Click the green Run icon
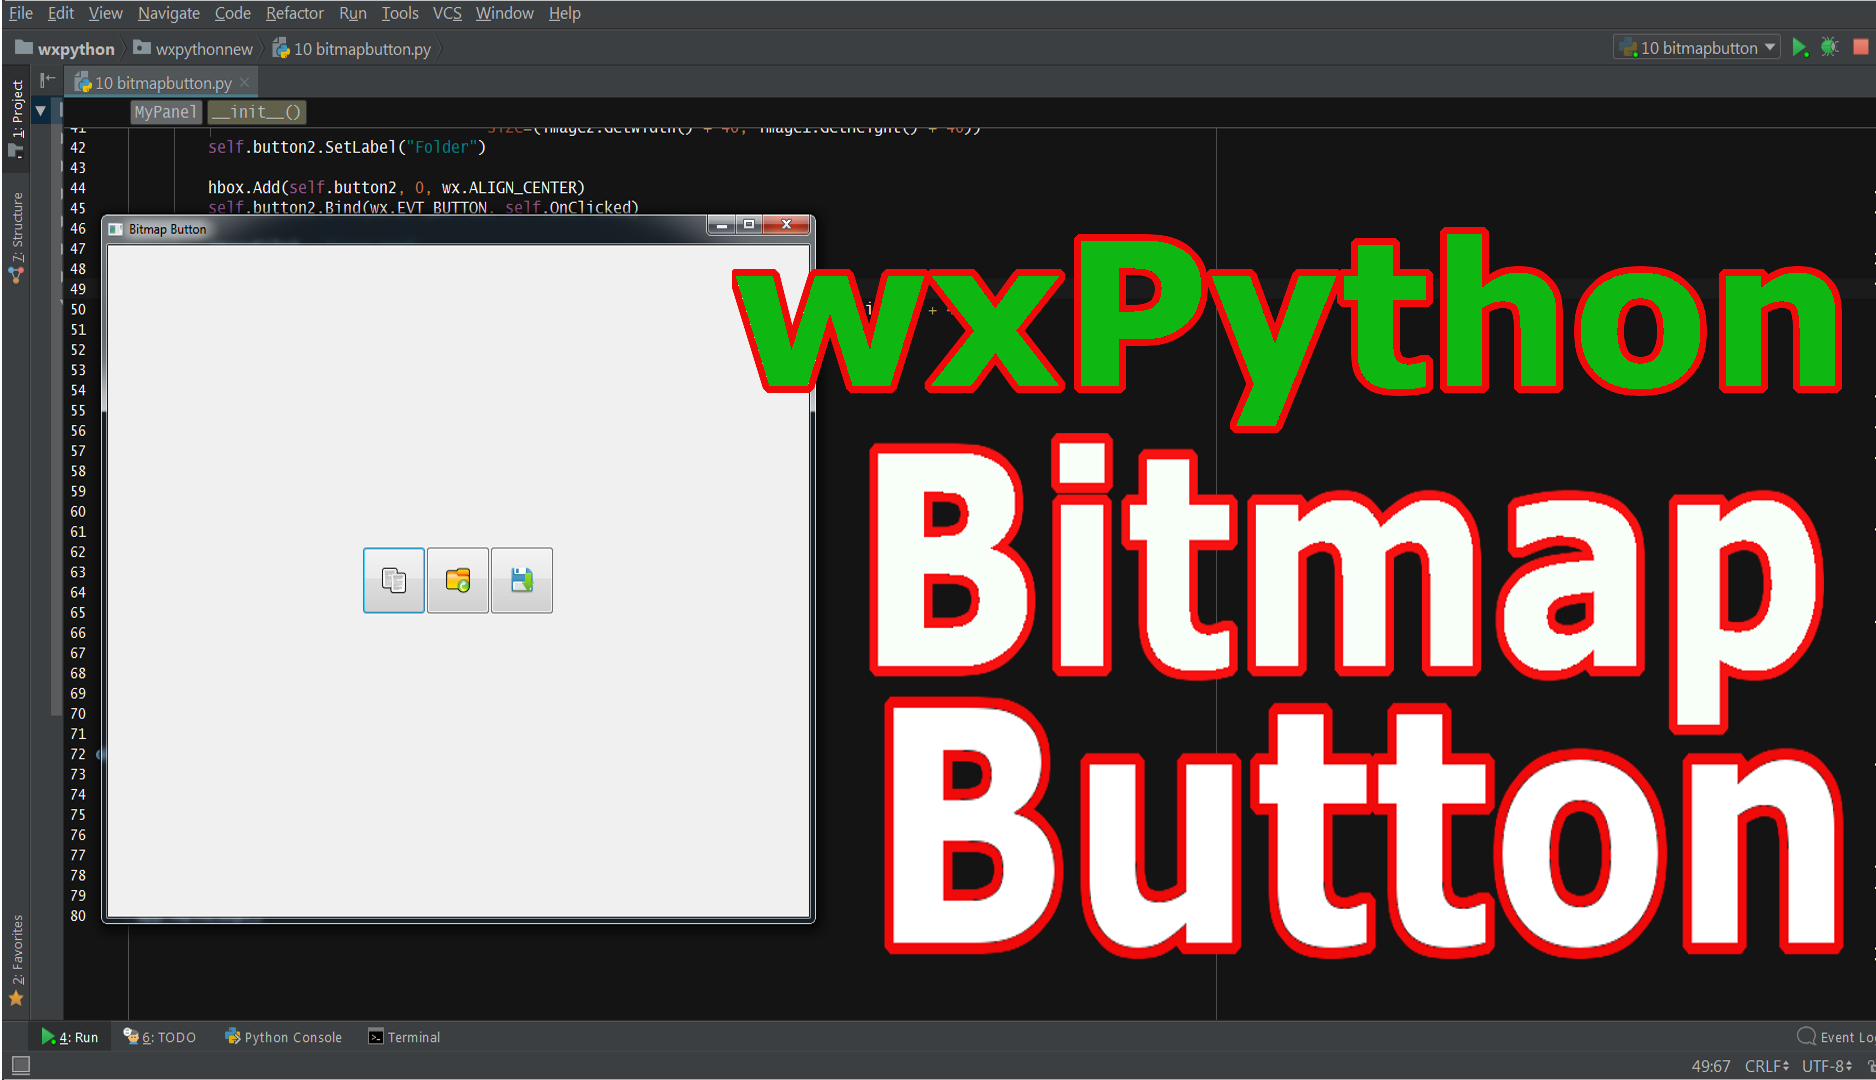Viewport: 1876px width, 1080px height. coord(1800,47)
